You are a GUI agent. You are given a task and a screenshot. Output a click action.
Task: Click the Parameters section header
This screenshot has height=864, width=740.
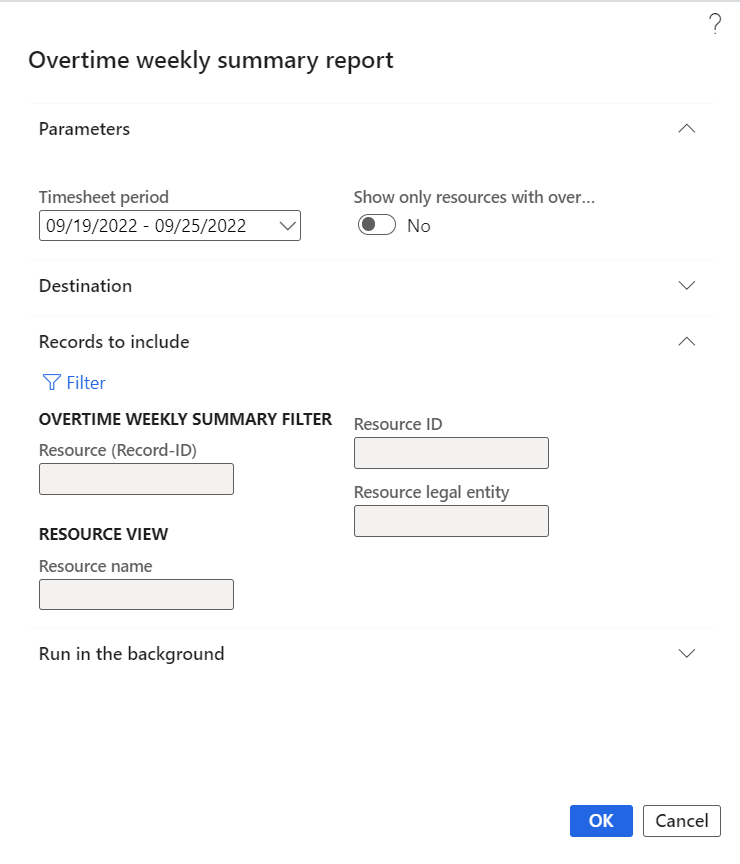(x=85, y=129)
